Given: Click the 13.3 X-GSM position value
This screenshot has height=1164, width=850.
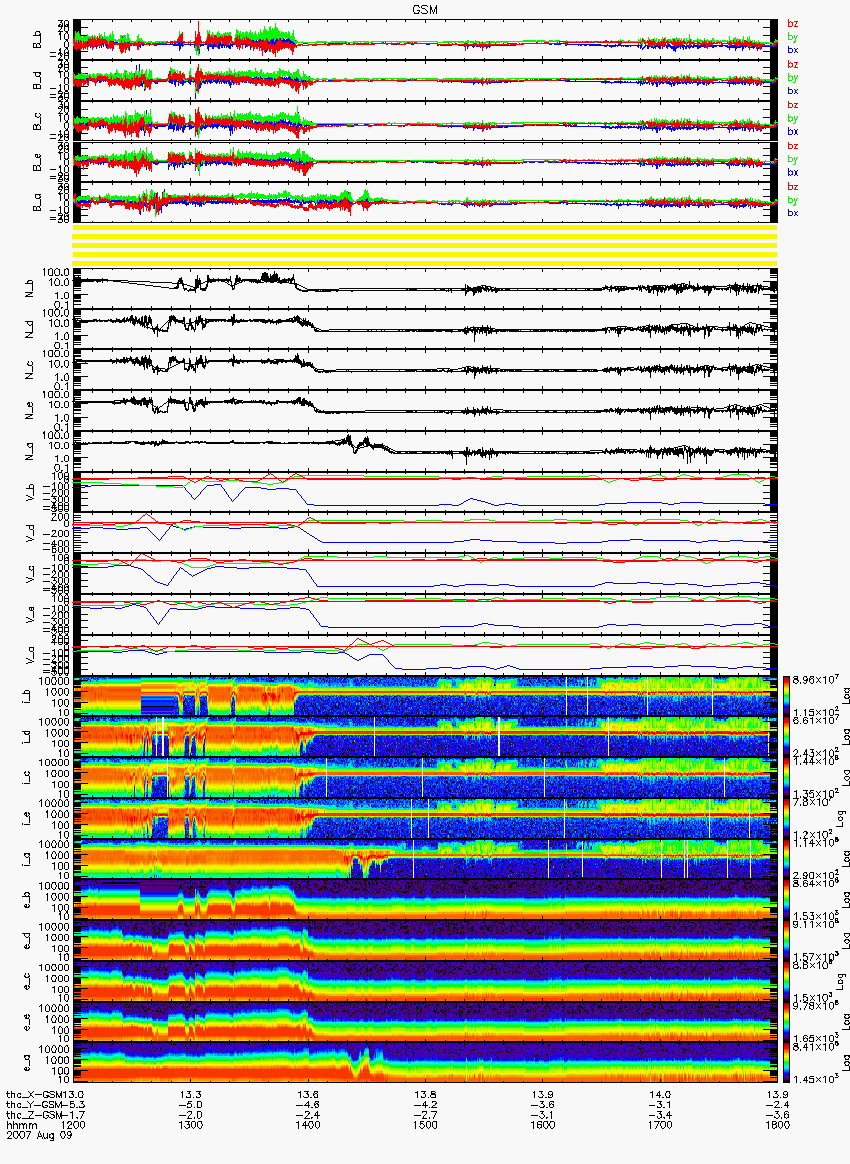Looking at the screenshot, I should pos(191,1095).
